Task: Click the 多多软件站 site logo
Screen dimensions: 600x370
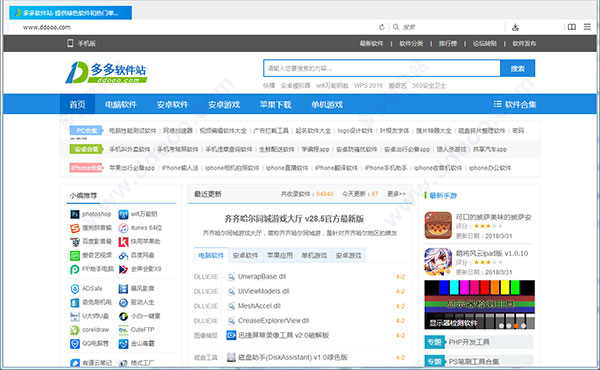Action: click(x=106, y=72)
